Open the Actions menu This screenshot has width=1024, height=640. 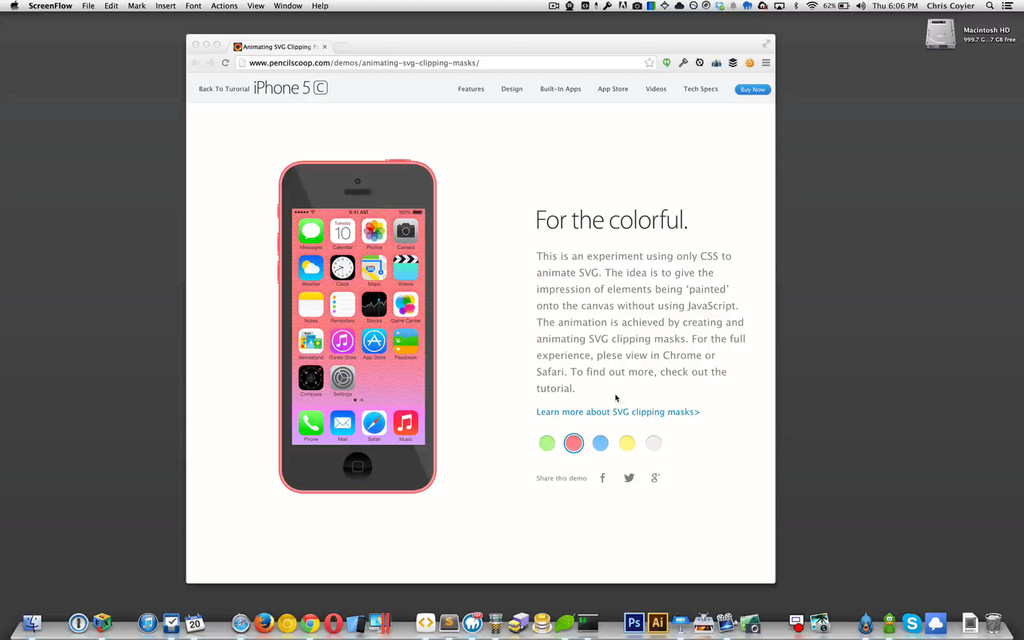[x=224, y=6]
